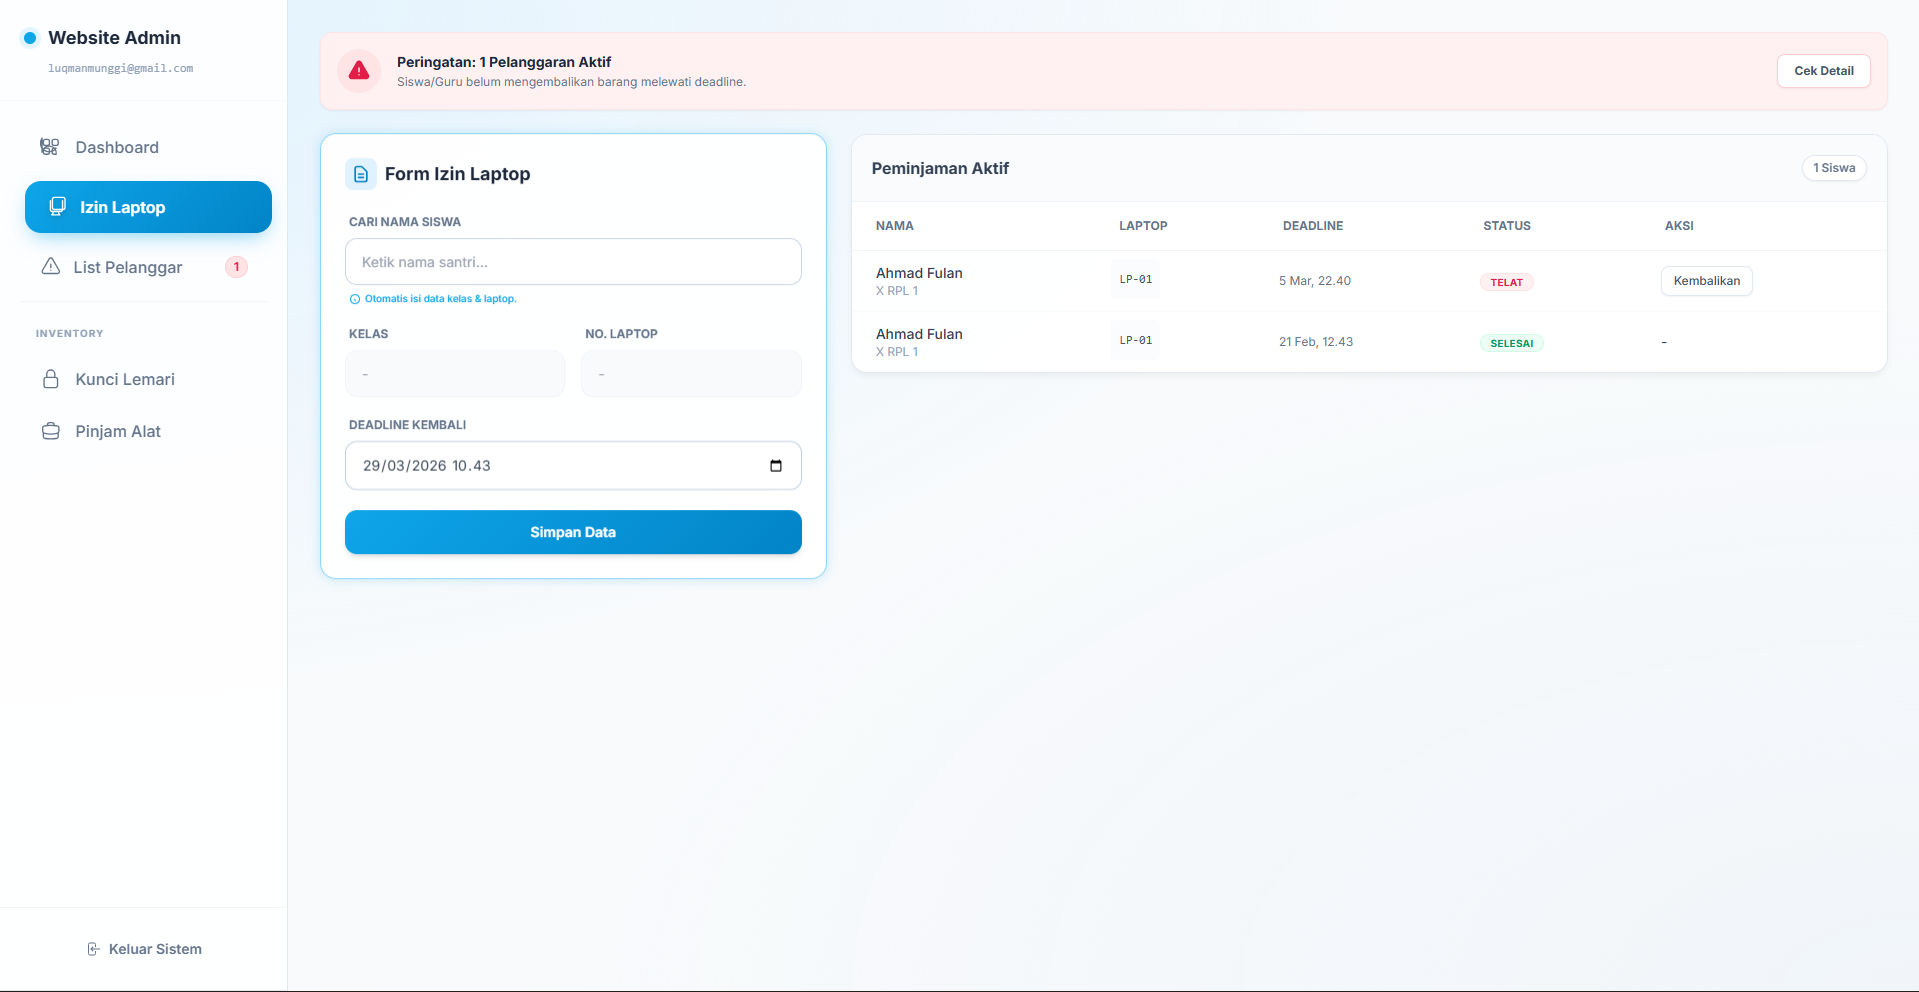Click the Pinjam Alat briefcase icon

click(50, 431)
